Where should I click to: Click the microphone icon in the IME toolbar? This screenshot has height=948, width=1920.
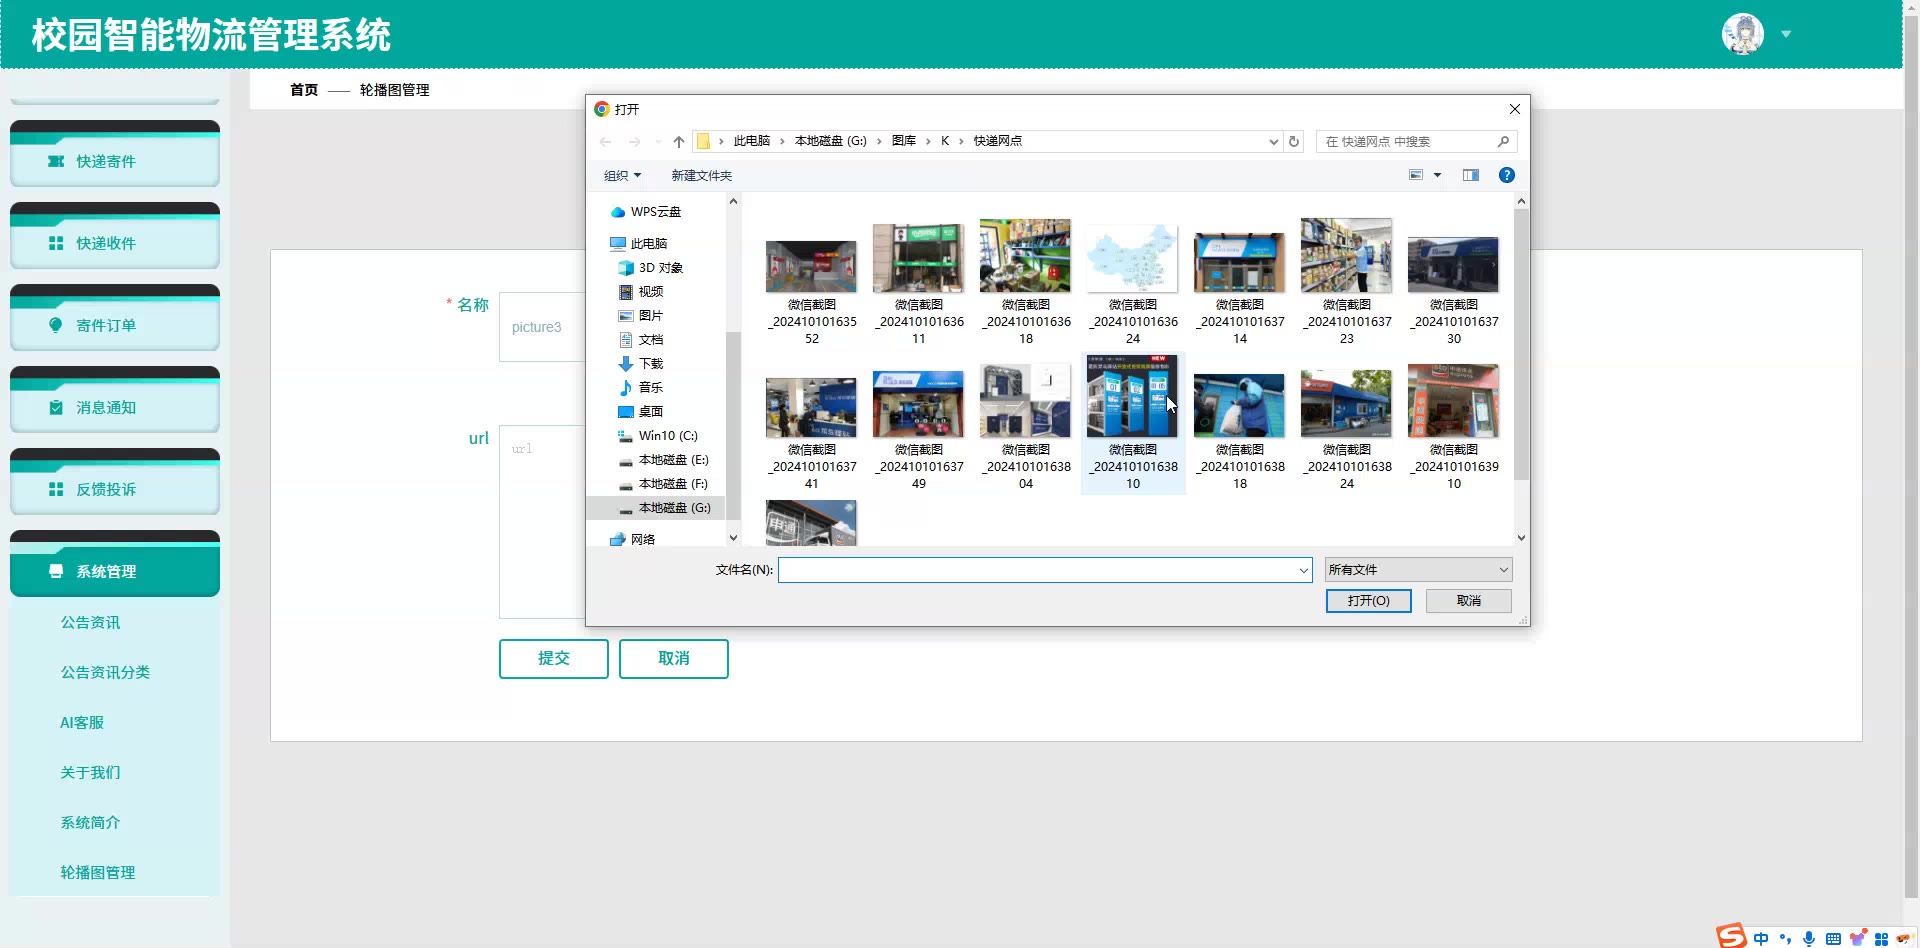pyautogui.click(x=1809, y=938)
